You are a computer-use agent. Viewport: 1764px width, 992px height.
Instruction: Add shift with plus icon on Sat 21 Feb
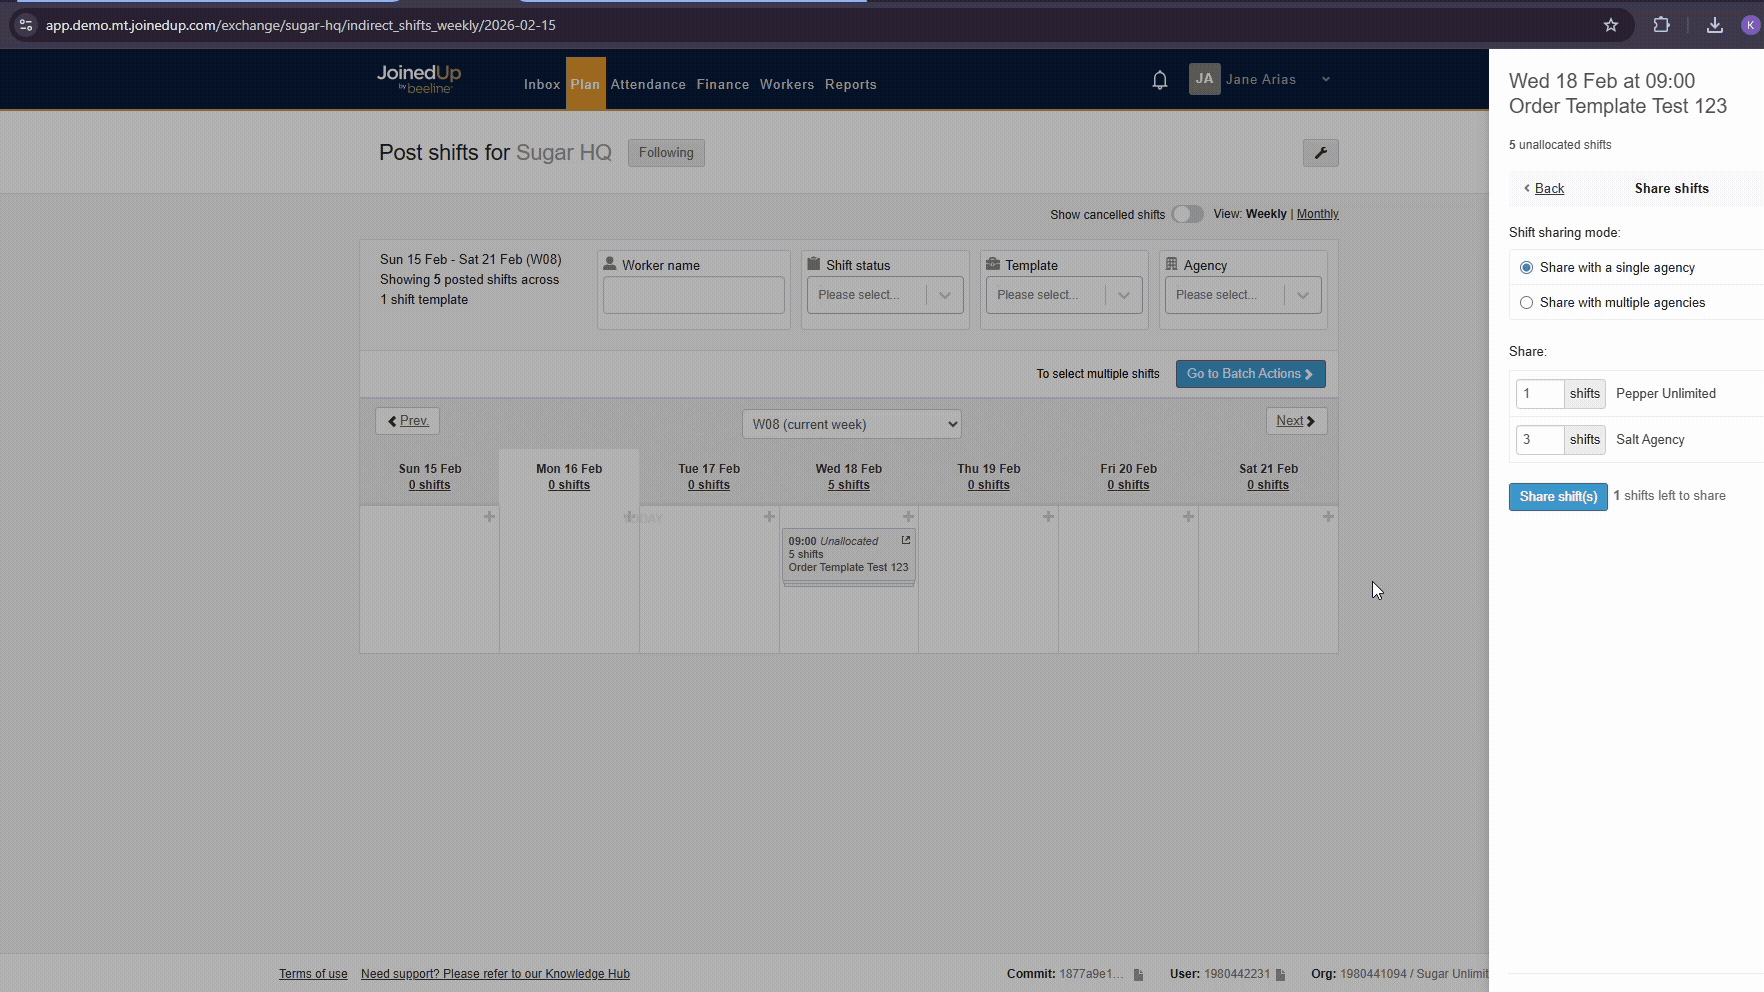(1327, 517)
